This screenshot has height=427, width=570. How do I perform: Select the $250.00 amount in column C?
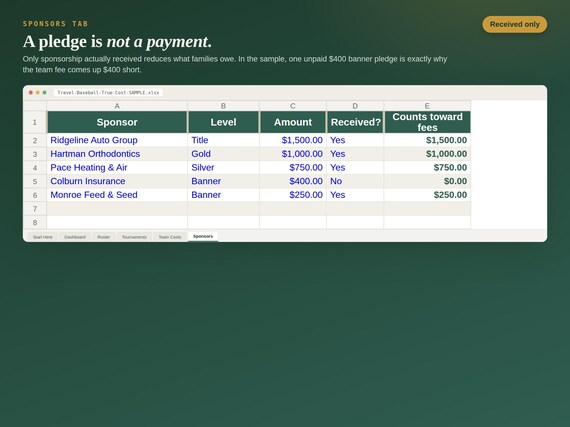click(293, 195)
